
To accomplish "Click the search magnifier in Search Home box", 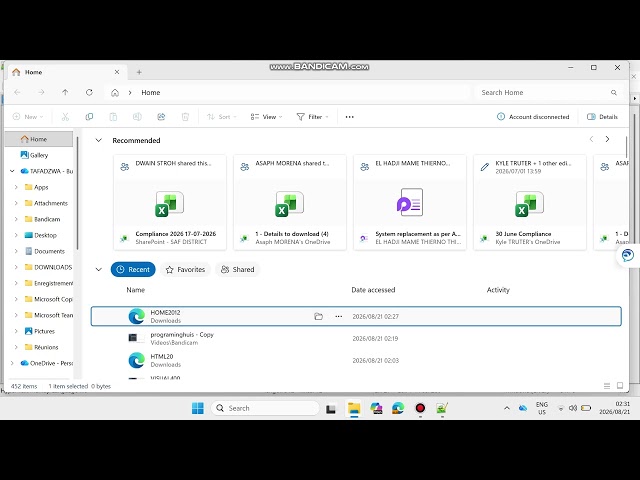I will click(x=613, y=93).
